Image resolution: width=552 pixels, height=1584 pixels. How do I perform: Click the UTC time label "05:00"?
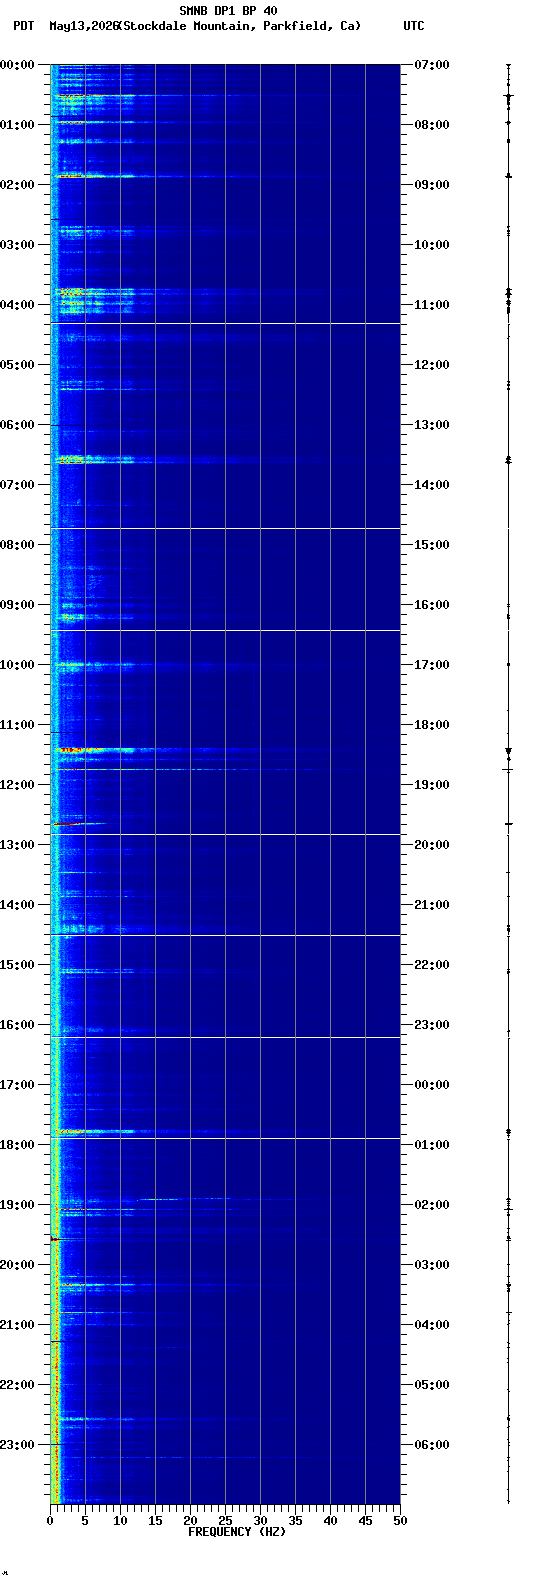(432, 1385)
